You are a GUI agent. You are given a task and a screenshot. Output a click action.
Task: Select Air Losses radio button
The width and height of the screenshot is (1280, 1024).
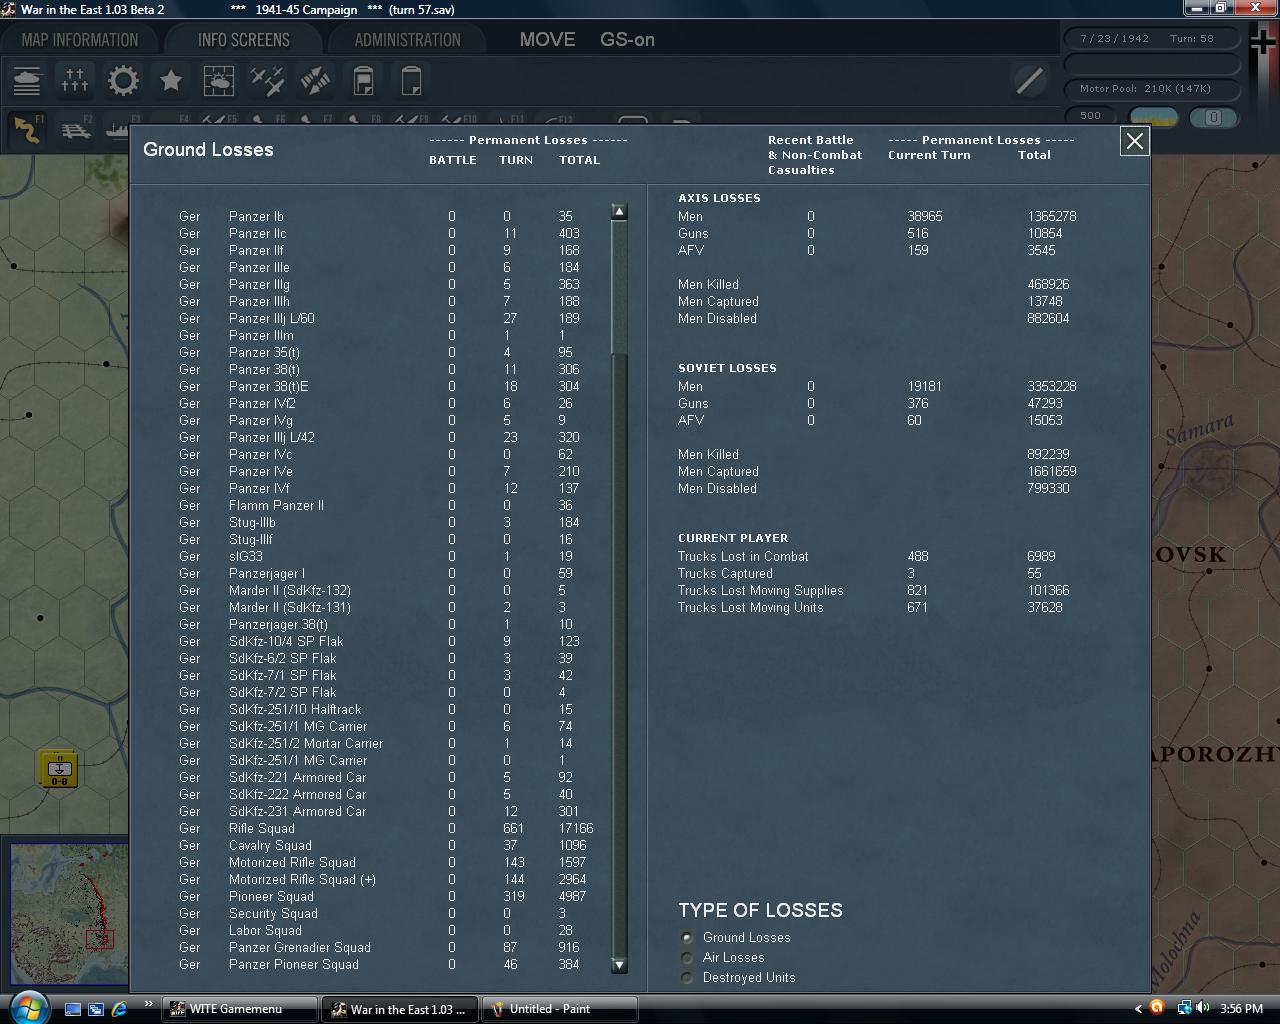coord(687,957)
